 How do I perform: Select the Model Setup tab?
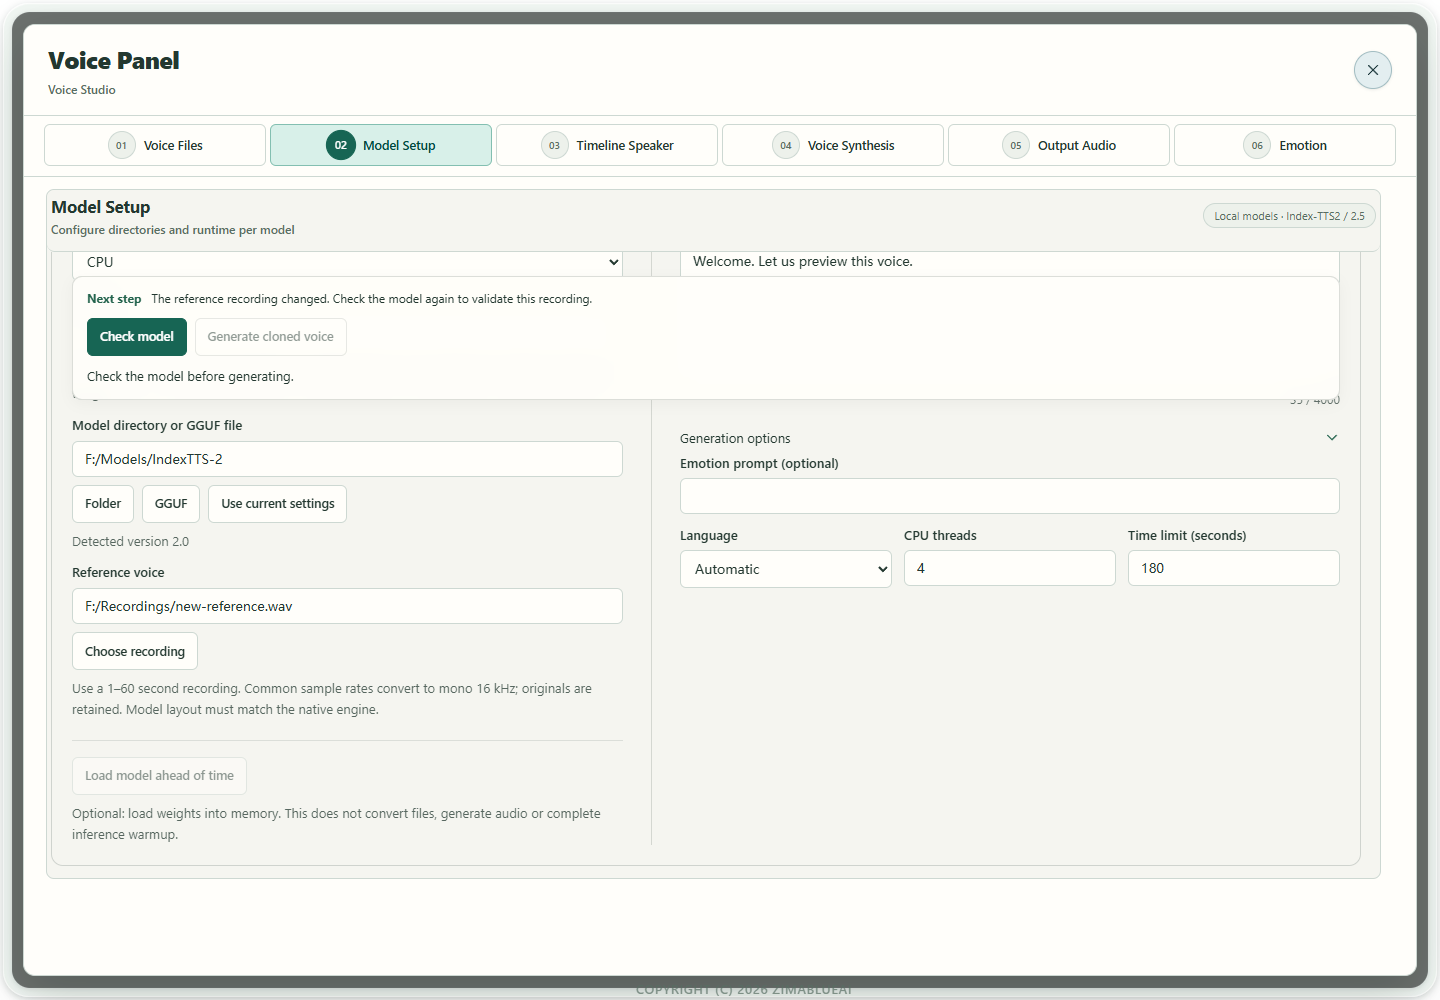(x=381, y=145)
